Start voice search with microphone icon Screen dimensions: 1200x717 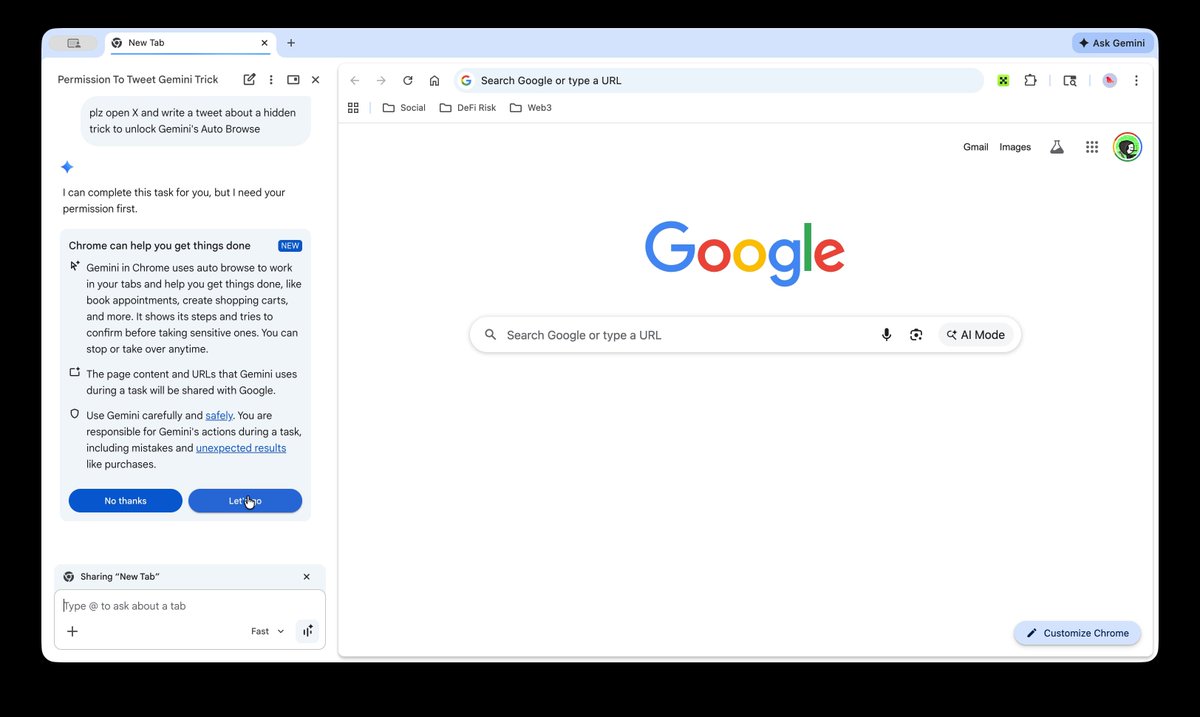[886, 335]
